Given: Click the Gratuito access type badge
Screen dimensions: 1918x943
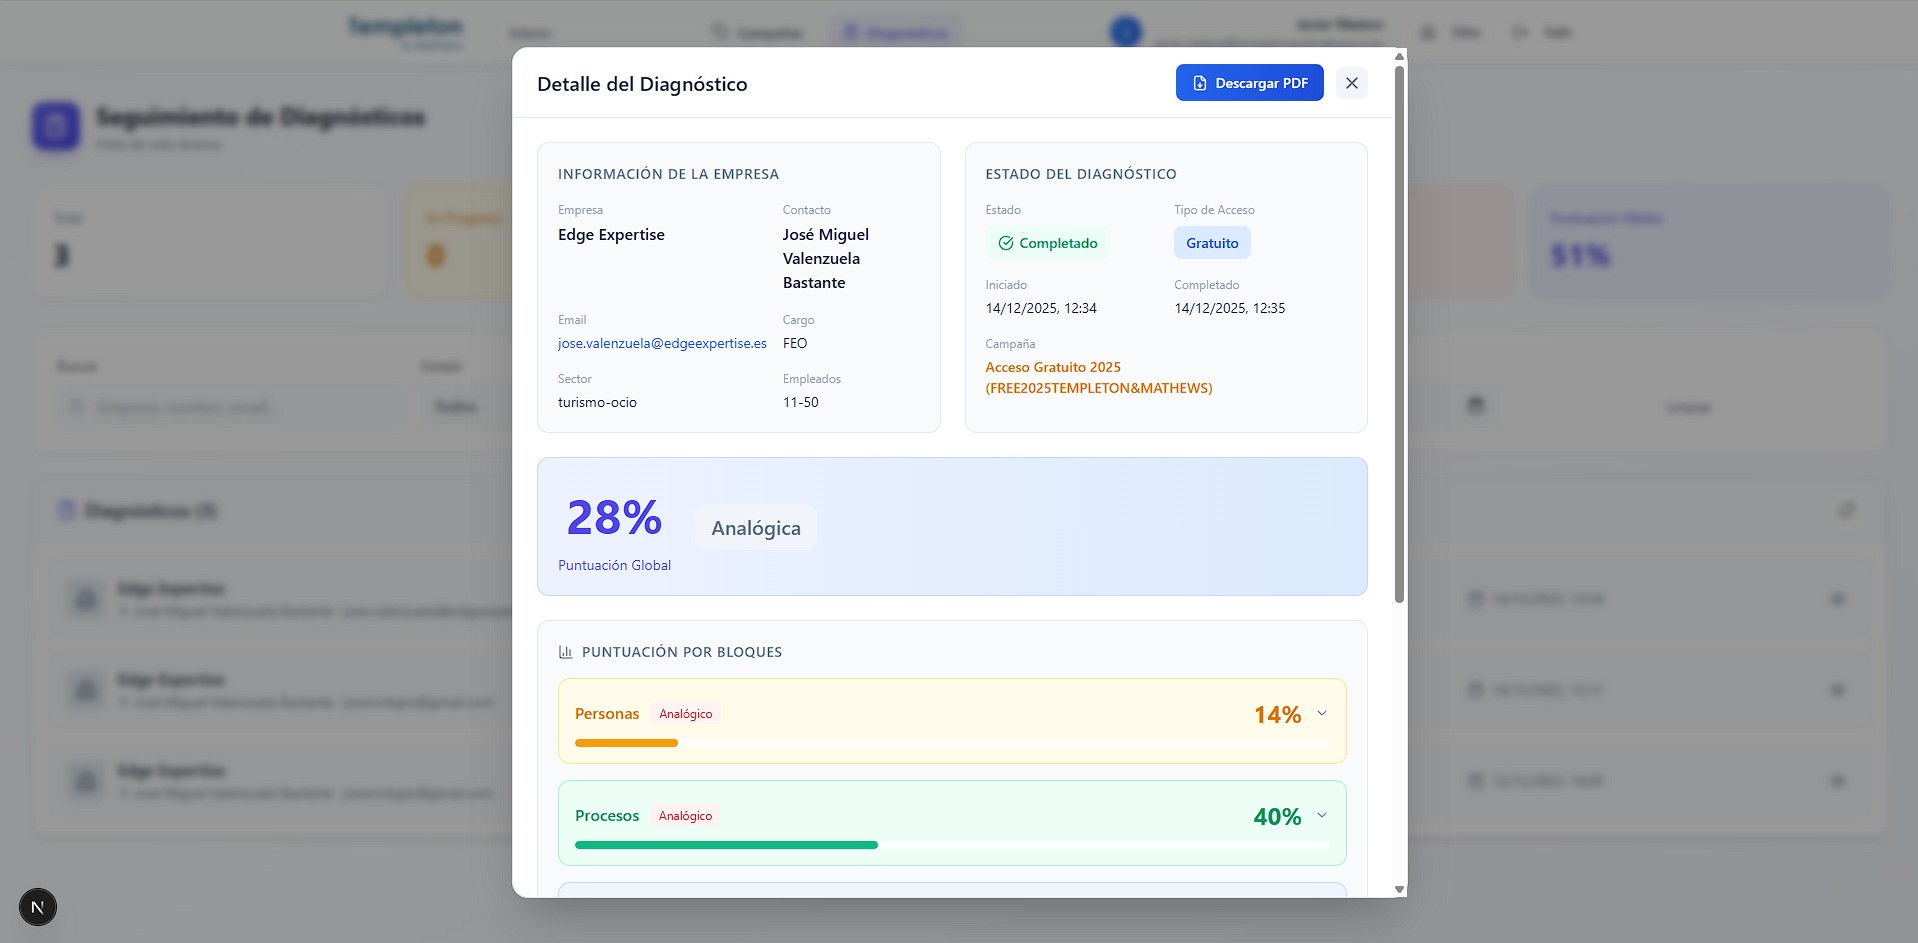Looking at the screenshot, I should coord(1211,243).
